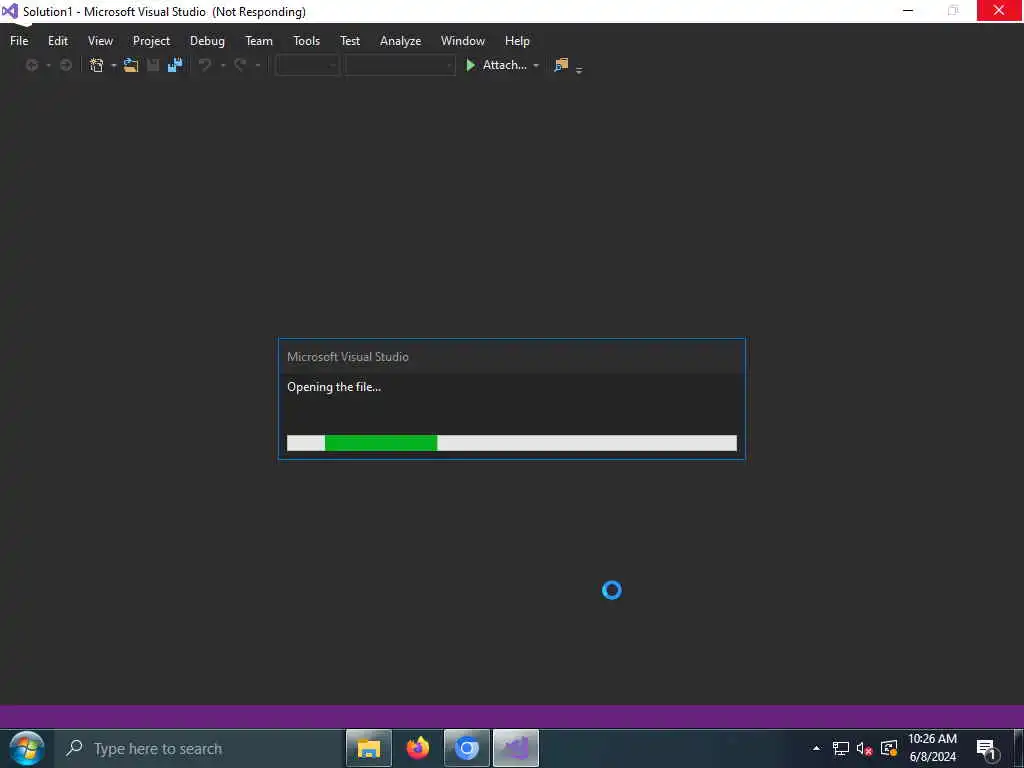Open the Project menu
This screenshot has height=768, width=1024.
[151, 40]
